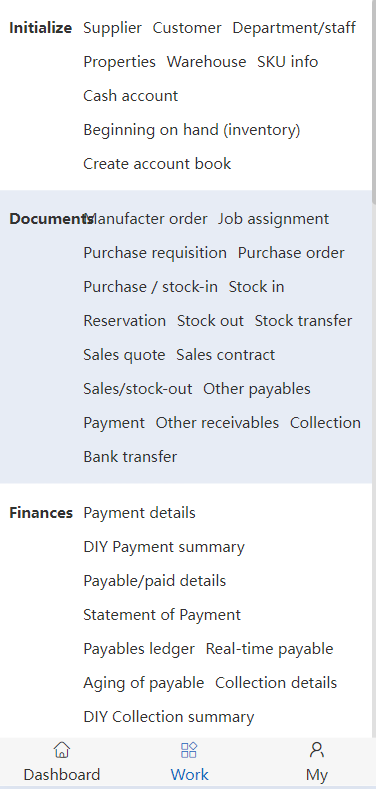Open SKU info
The height and width of the screenshot is (789, 376).
(287, 62)
